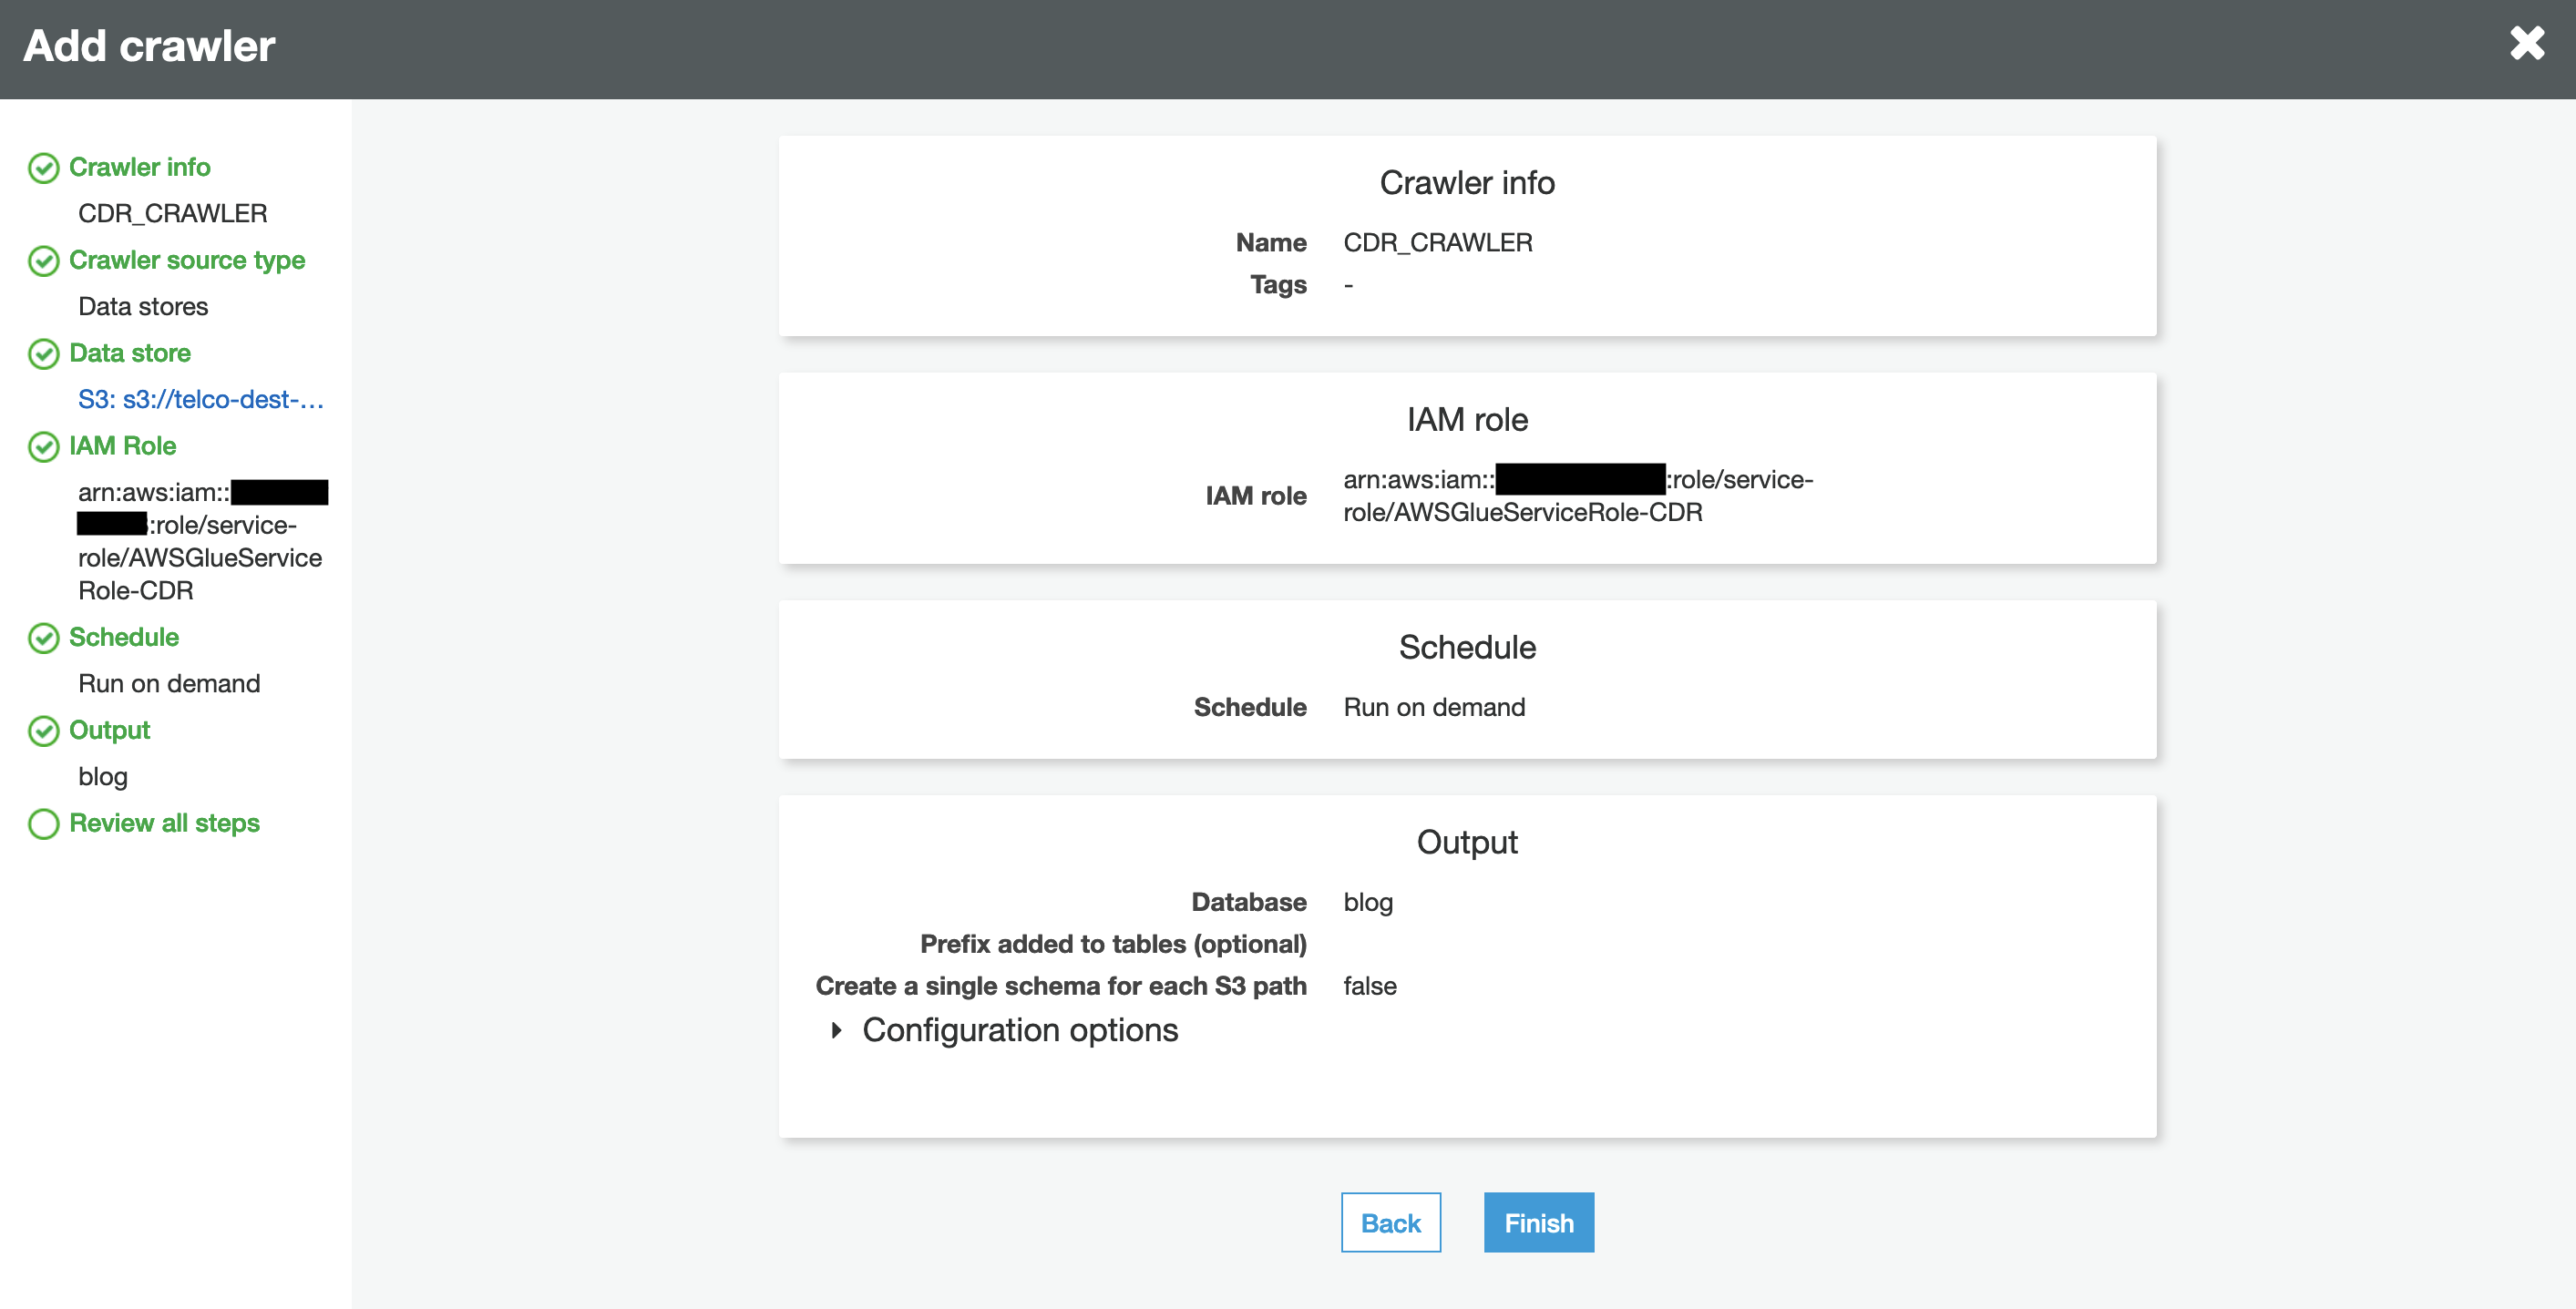Click the Add crawler dialog title

(149, 46)
